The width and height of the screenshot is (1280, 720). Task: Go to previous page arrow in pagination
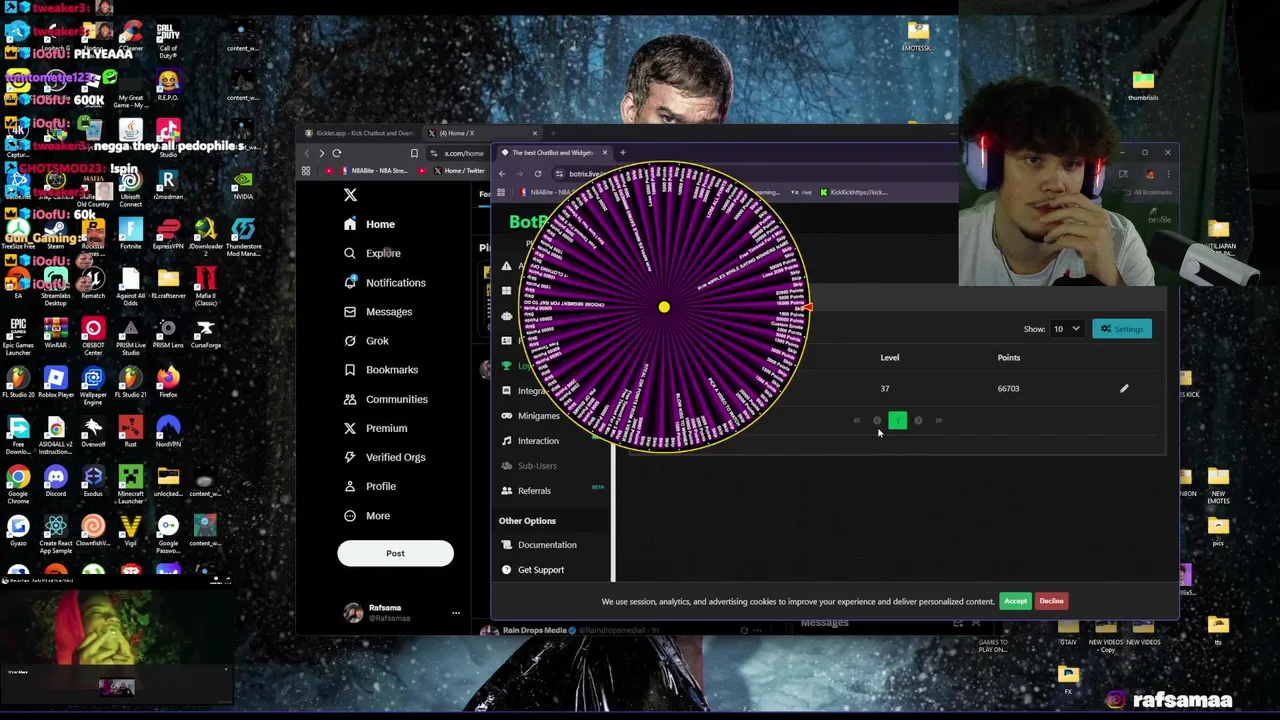(877, 421)
